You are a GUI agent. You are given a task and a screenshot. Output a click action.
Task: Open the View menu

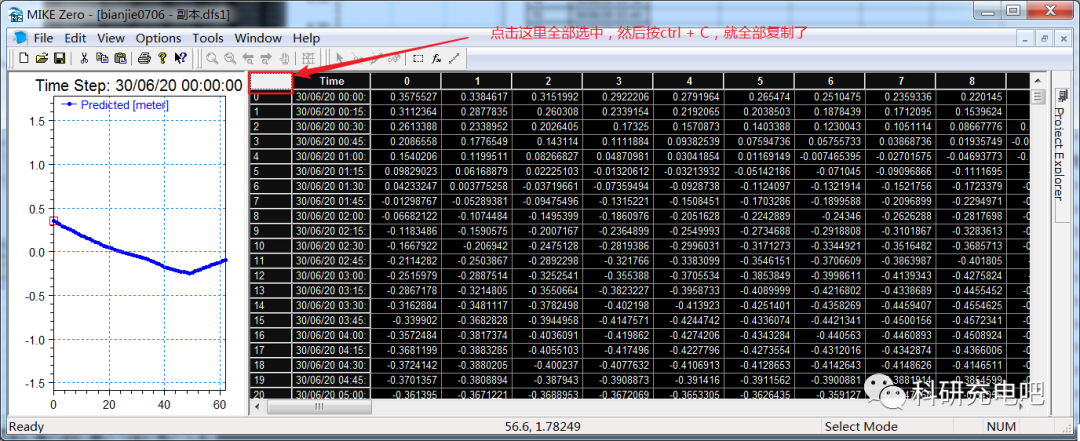point(111,38)
